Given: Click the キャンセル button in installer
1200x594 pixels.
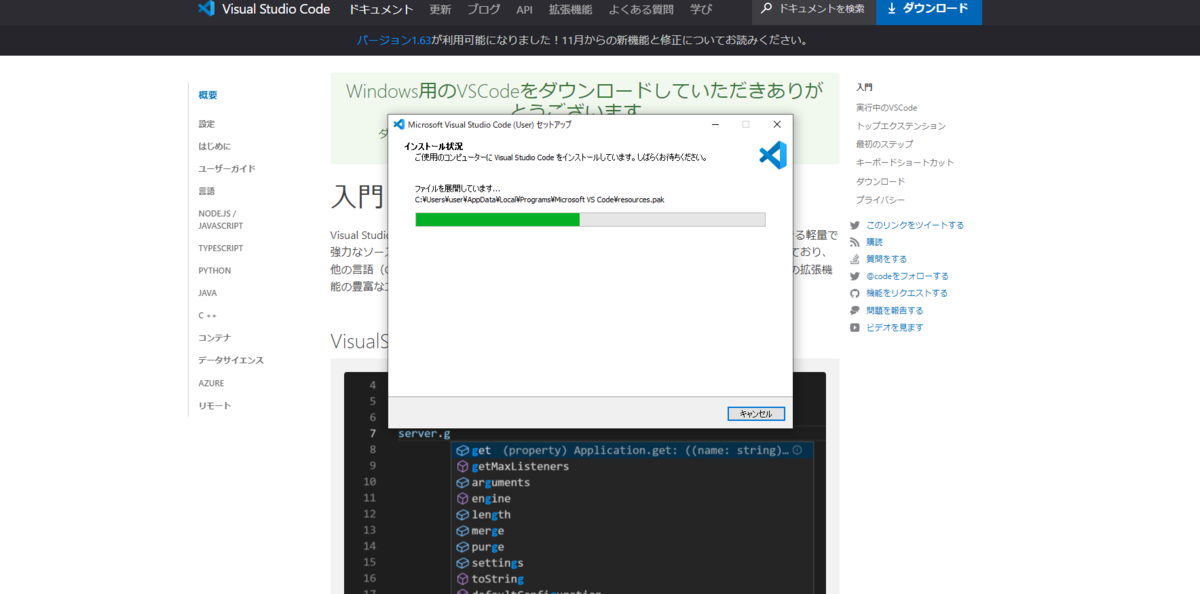Looking at the screenshot, I should point(756,413).
